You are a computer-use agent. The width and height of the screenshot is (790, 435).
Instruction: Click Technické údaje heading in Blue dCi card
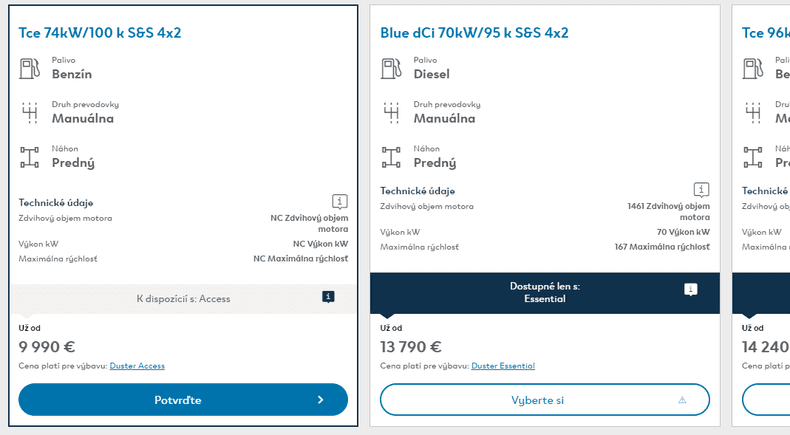[417, 191]
